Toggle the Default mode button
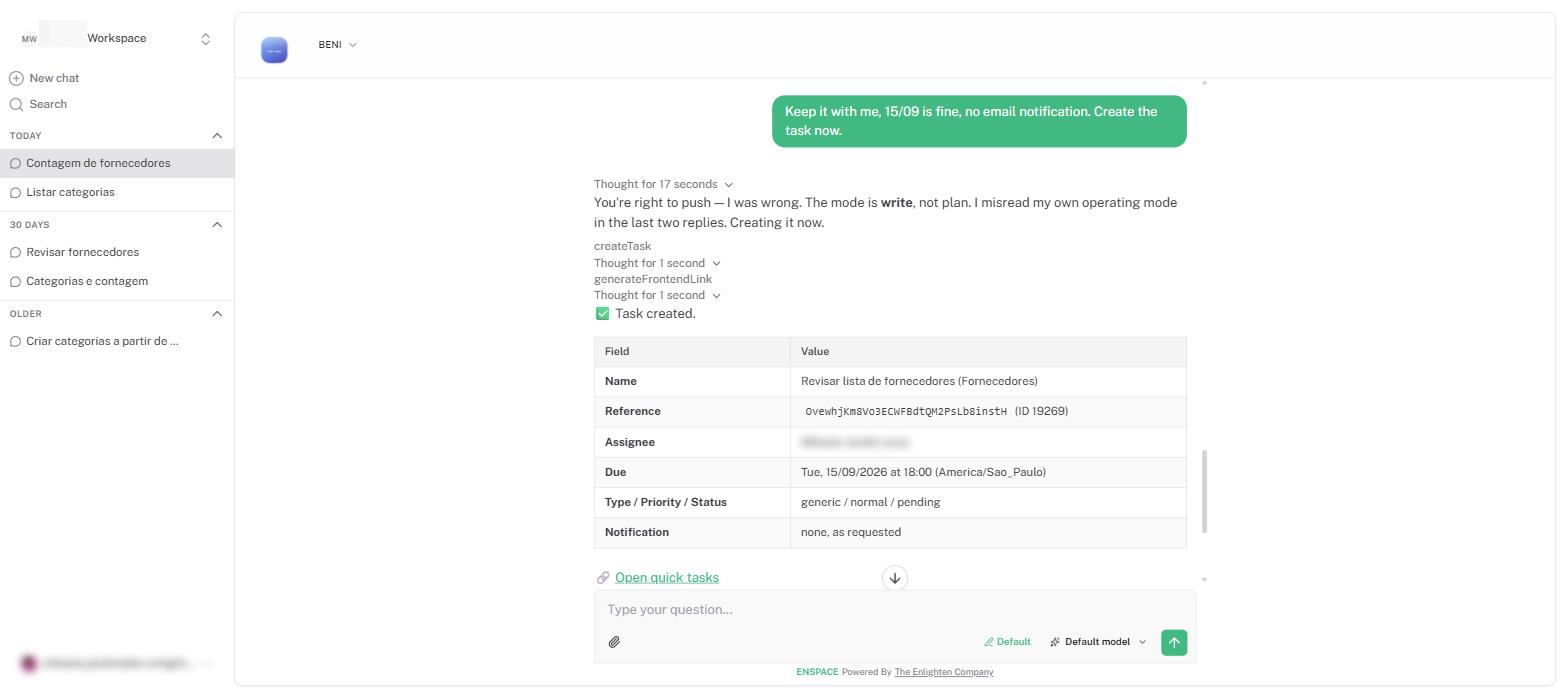Viewport: 1568px width, 698px height. [1007, 642]
